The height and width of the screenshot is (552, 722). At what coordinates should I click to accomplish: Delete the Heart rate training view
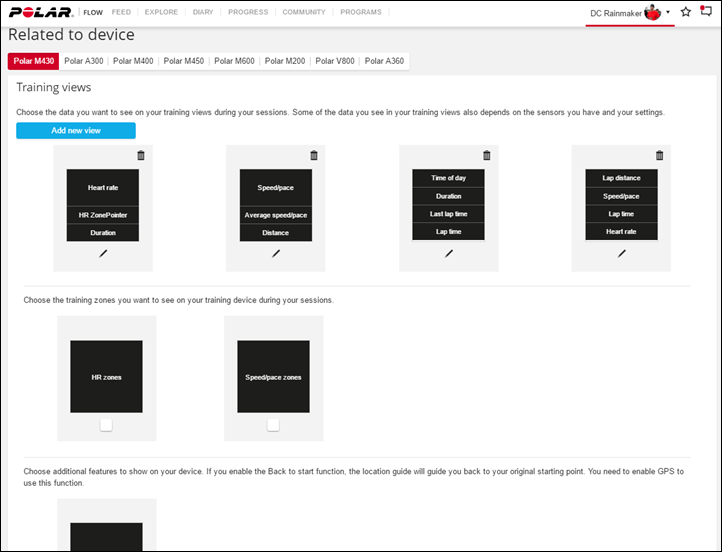tap(140, 156)
